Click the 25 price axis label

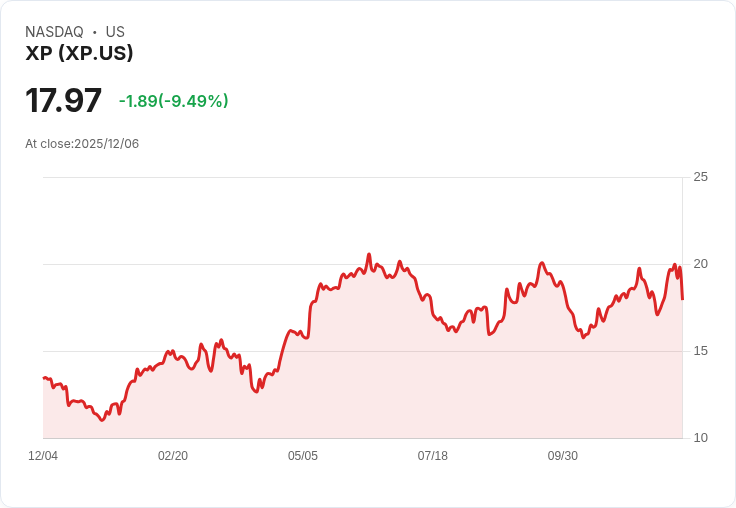tap(700, 177)
